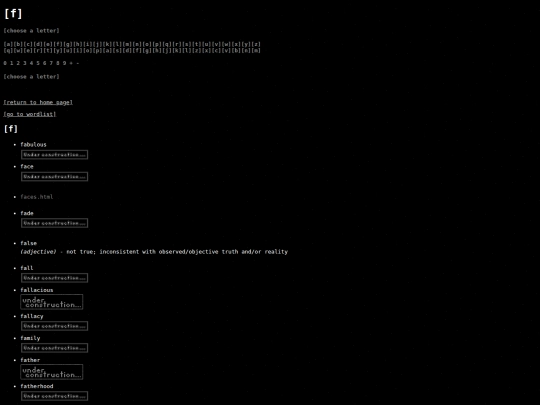This screenshot has width=540, height=405.
Task: Choose letter [k] in the alphabetical row
Action: point(107,44)
